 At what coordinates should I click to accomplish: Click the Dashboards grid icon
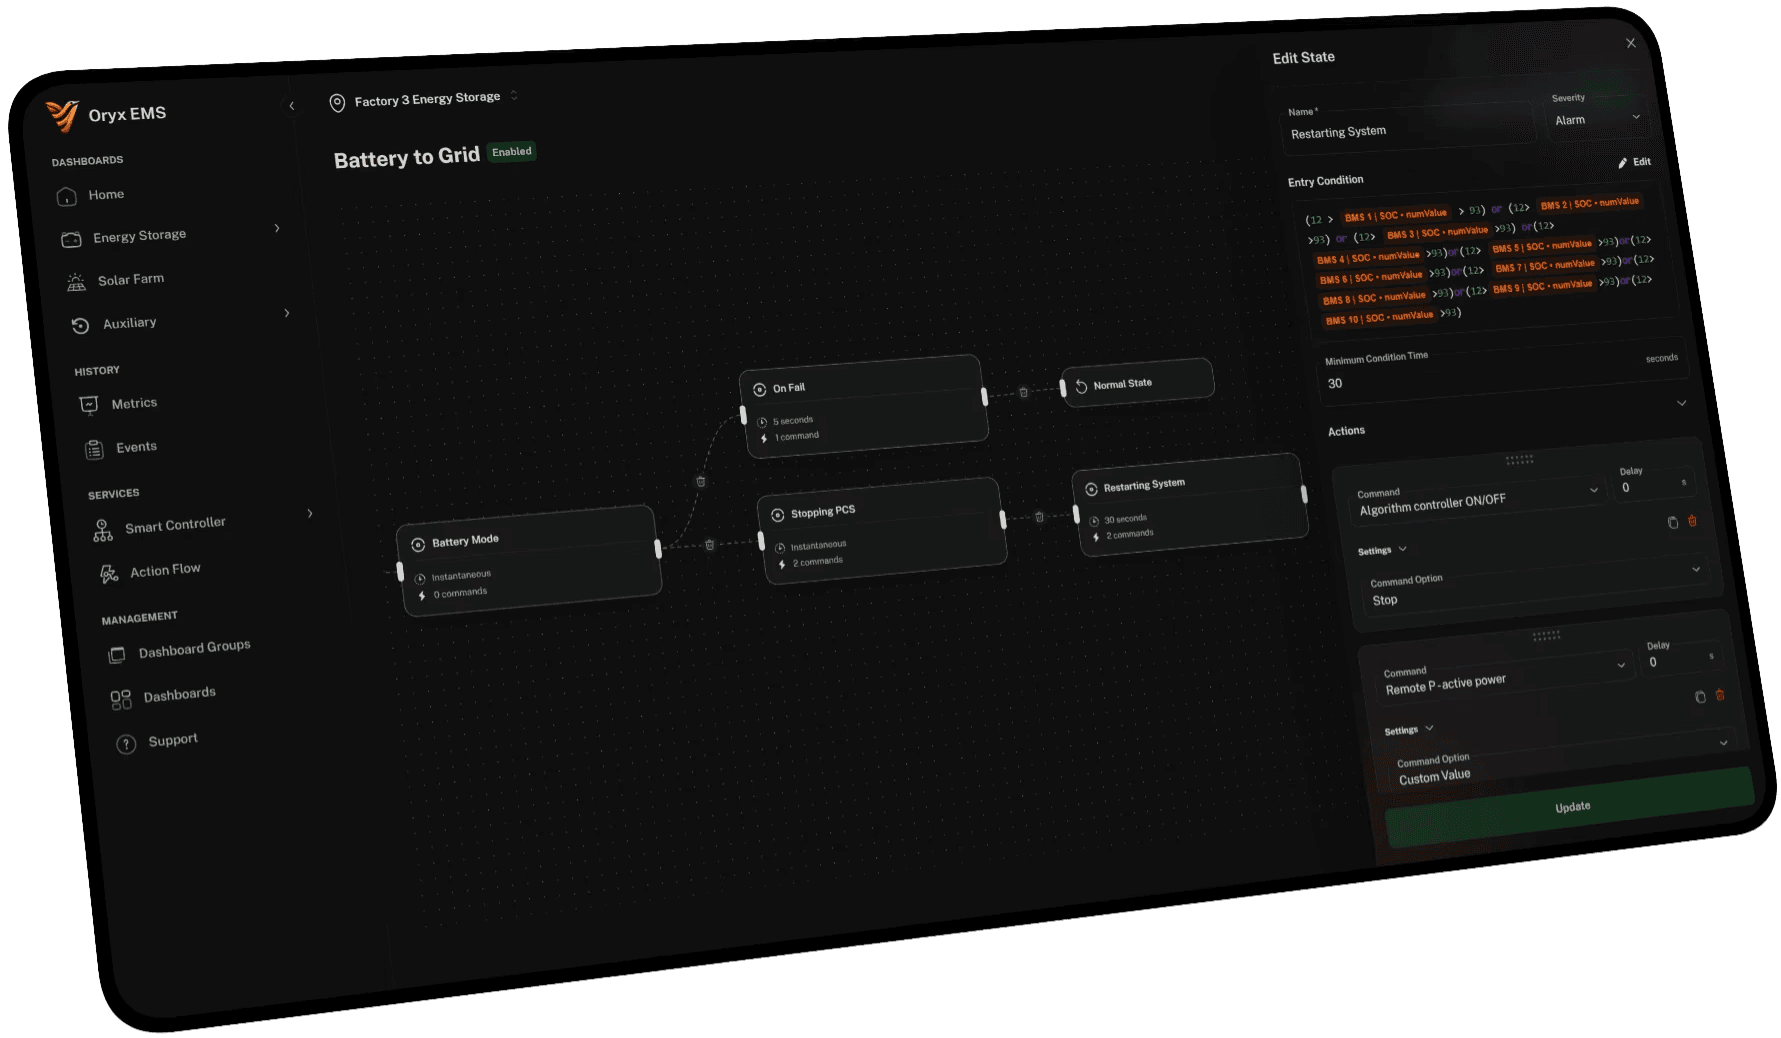121,700
